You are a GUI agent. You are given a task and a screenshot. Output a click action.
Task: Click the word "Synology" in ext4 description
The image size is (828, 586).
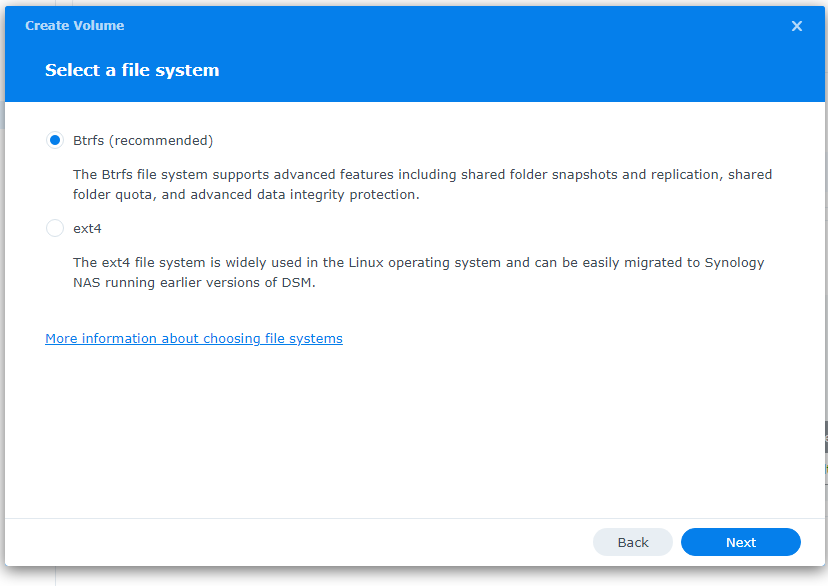(x=735, y=262)
